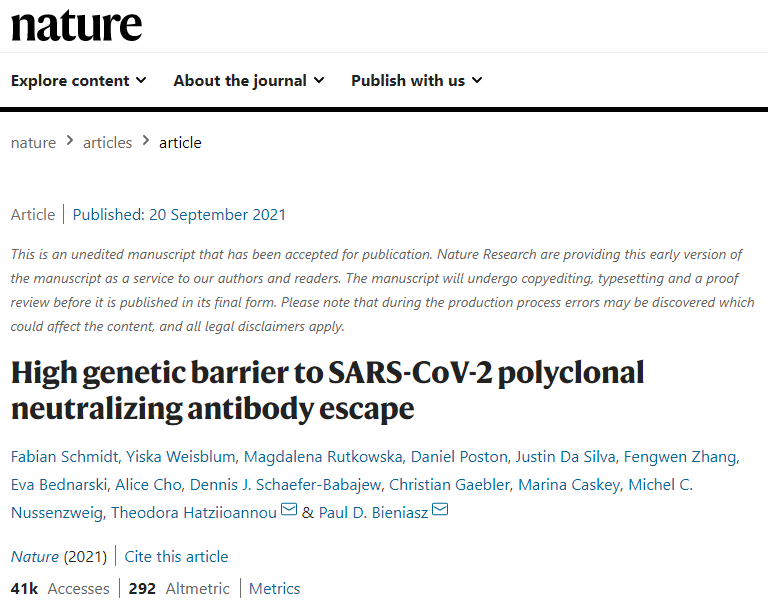The image size is (768, 609).
Task: Open author Fengwen Zhang link
Action: coord(680,457)
